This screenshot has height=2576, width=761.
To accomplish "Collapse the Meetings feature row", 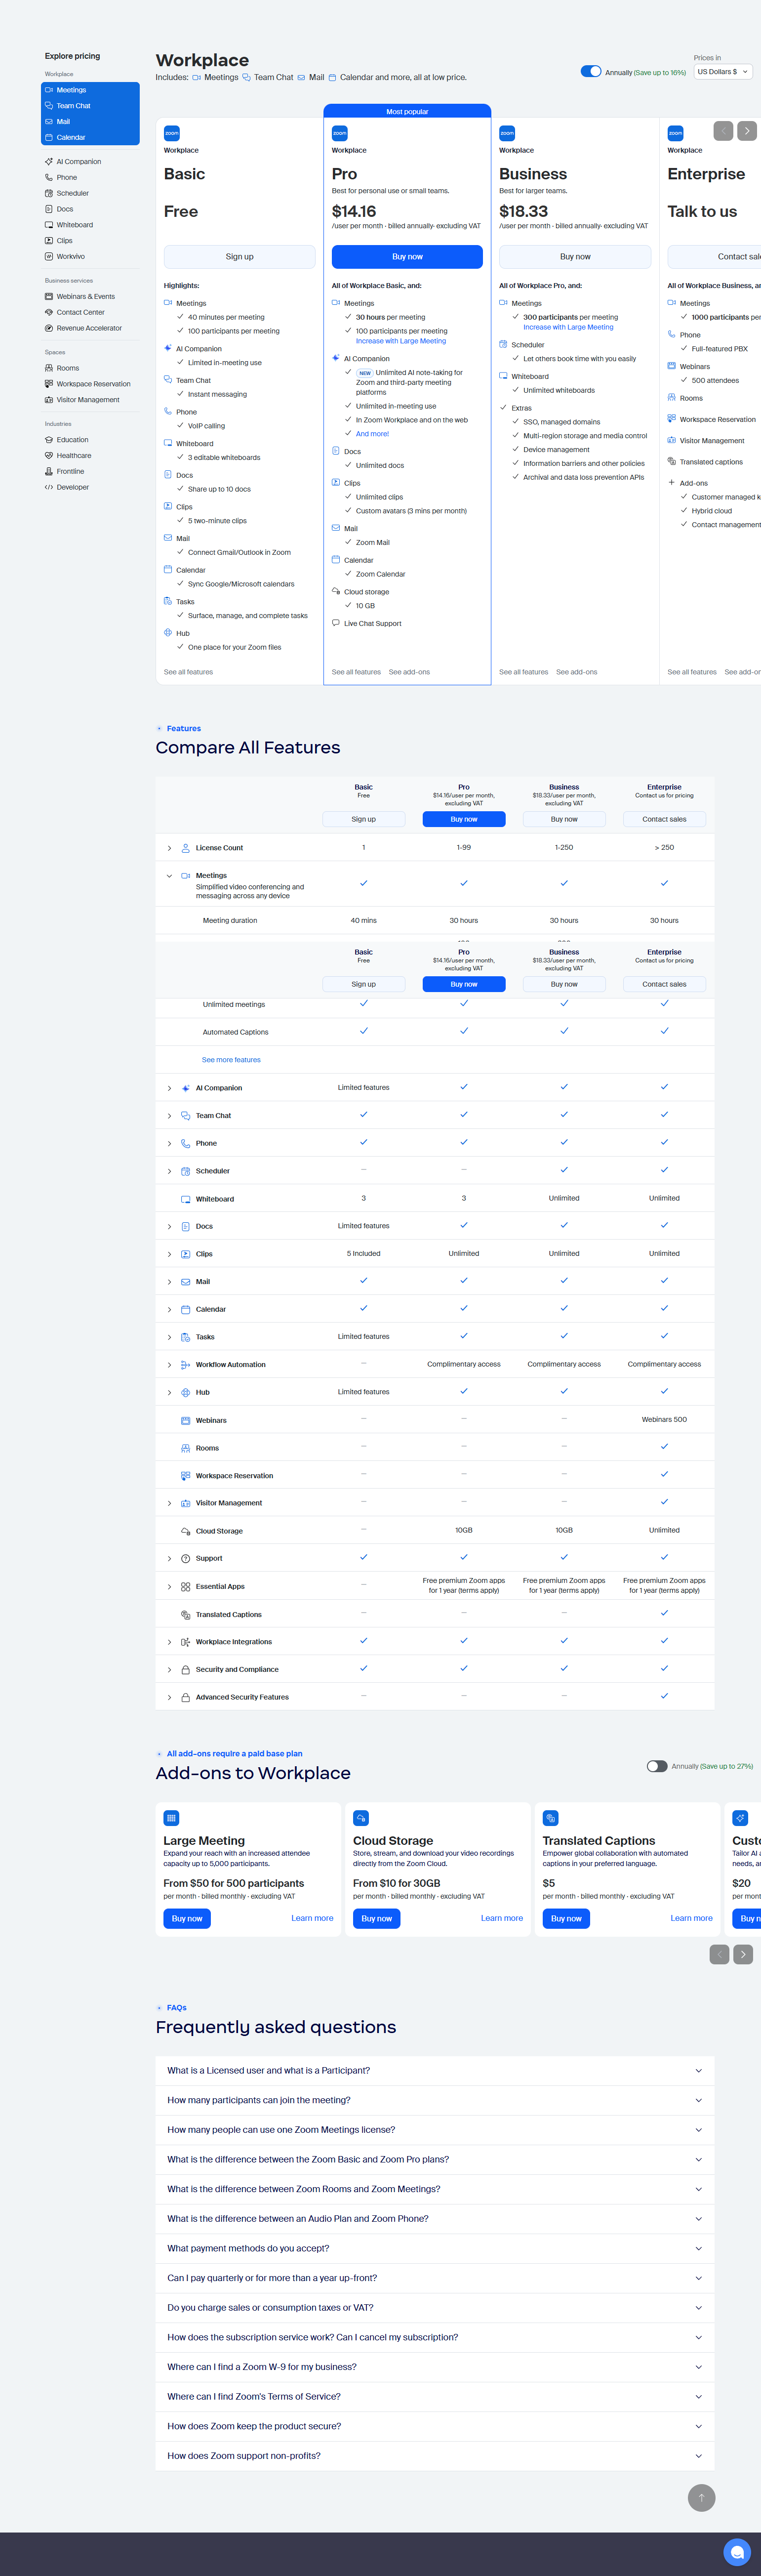I will point(169,876).
